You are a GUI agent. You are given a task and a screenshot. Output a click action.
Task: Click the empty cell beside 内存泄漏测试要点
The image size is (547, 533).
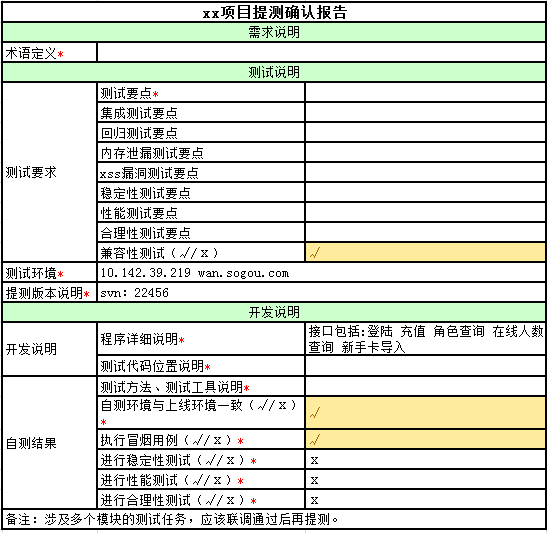click(x=425, y=152)
